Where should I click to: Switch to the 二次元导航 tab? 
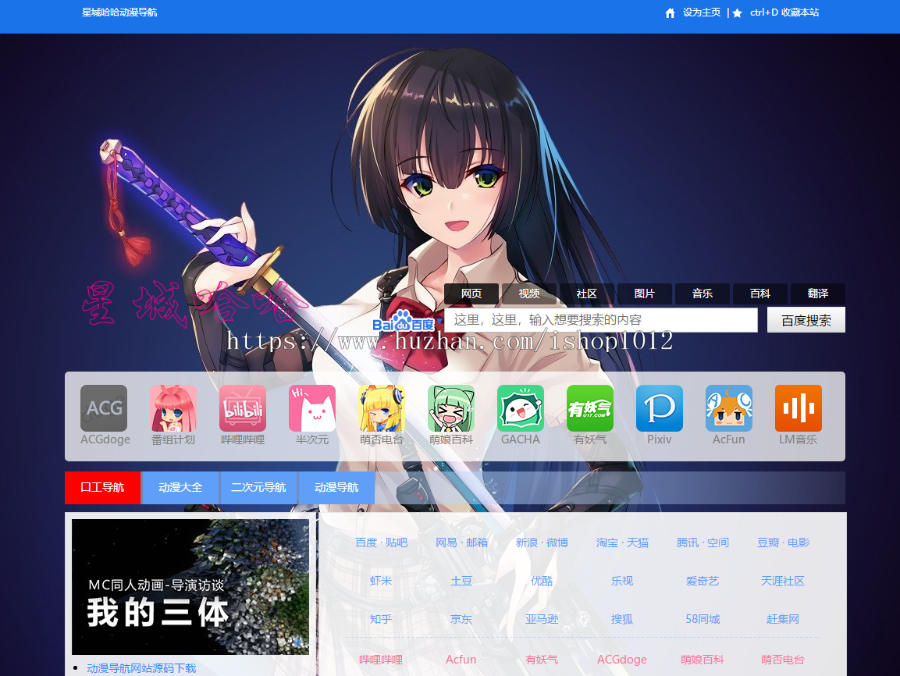[258, 488]
